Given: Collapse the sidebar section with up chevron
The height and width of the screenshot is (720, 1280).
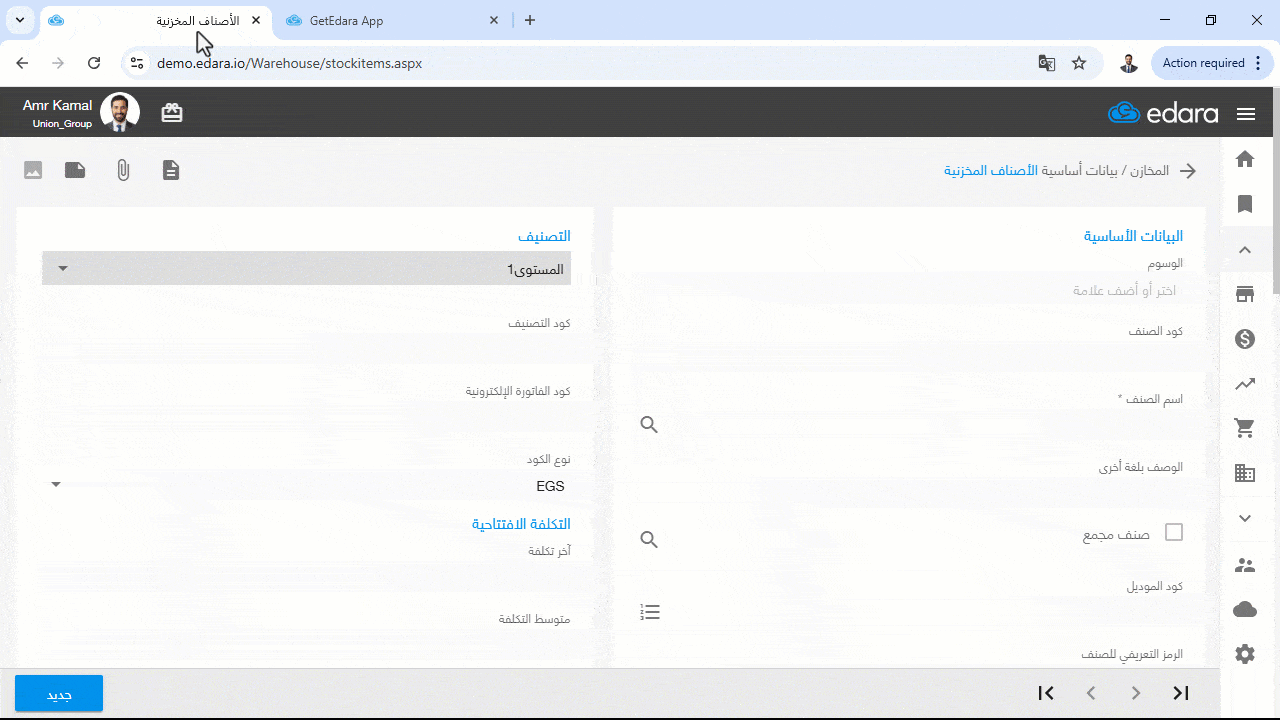Looking at the screenshot, I should point(1245,250).
